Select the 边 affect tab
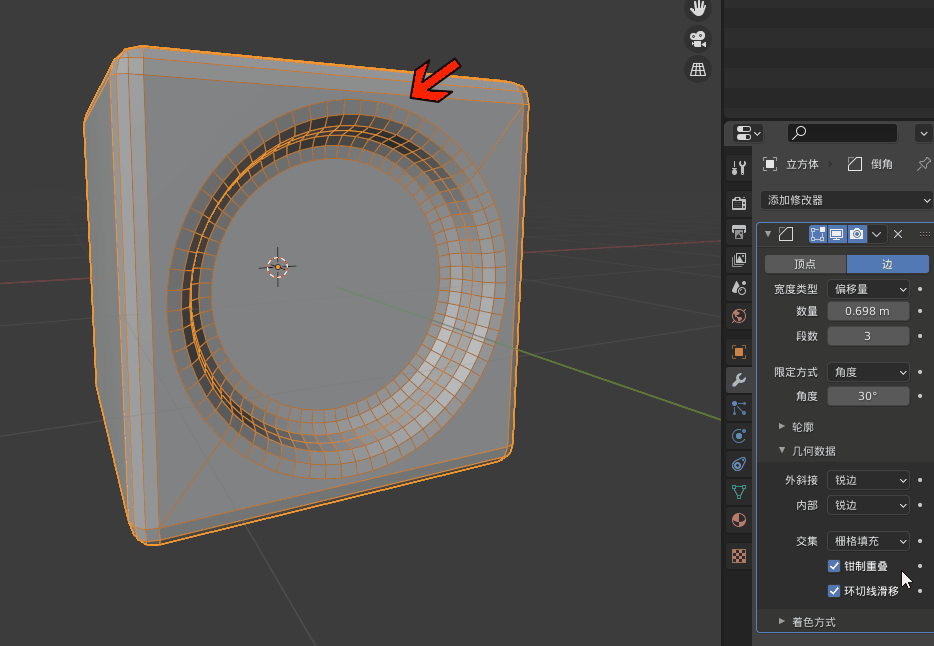Screen dimensions: 934x646 [888, 264]
